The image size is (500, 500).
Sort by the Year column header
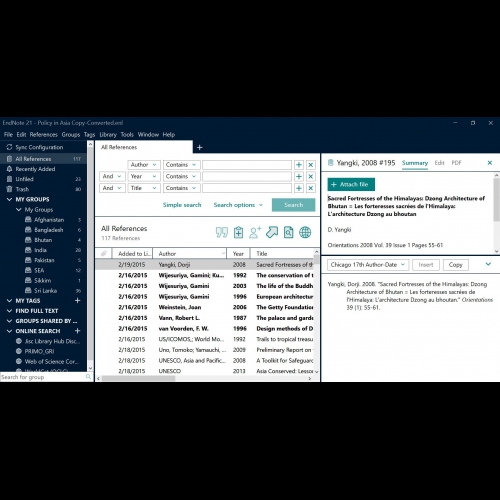point(238,254)
